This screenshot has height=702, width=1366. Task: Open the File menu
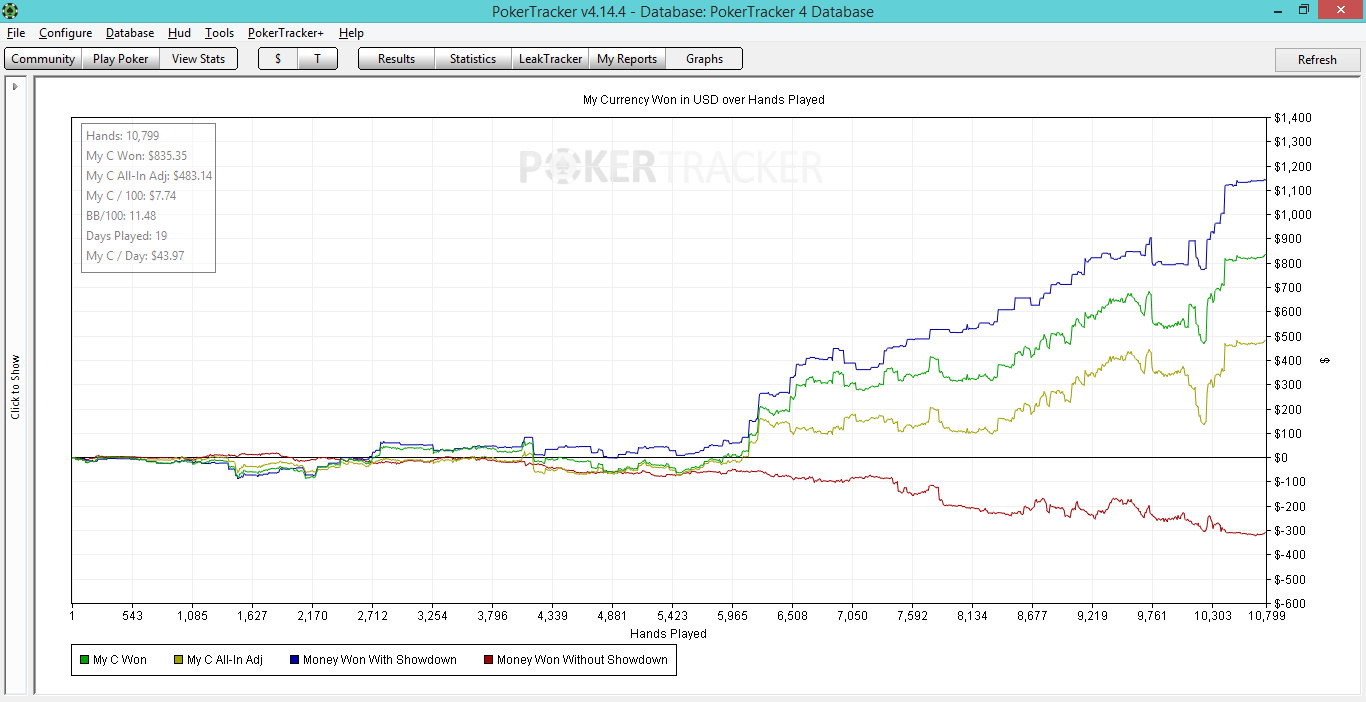(16, 33)
